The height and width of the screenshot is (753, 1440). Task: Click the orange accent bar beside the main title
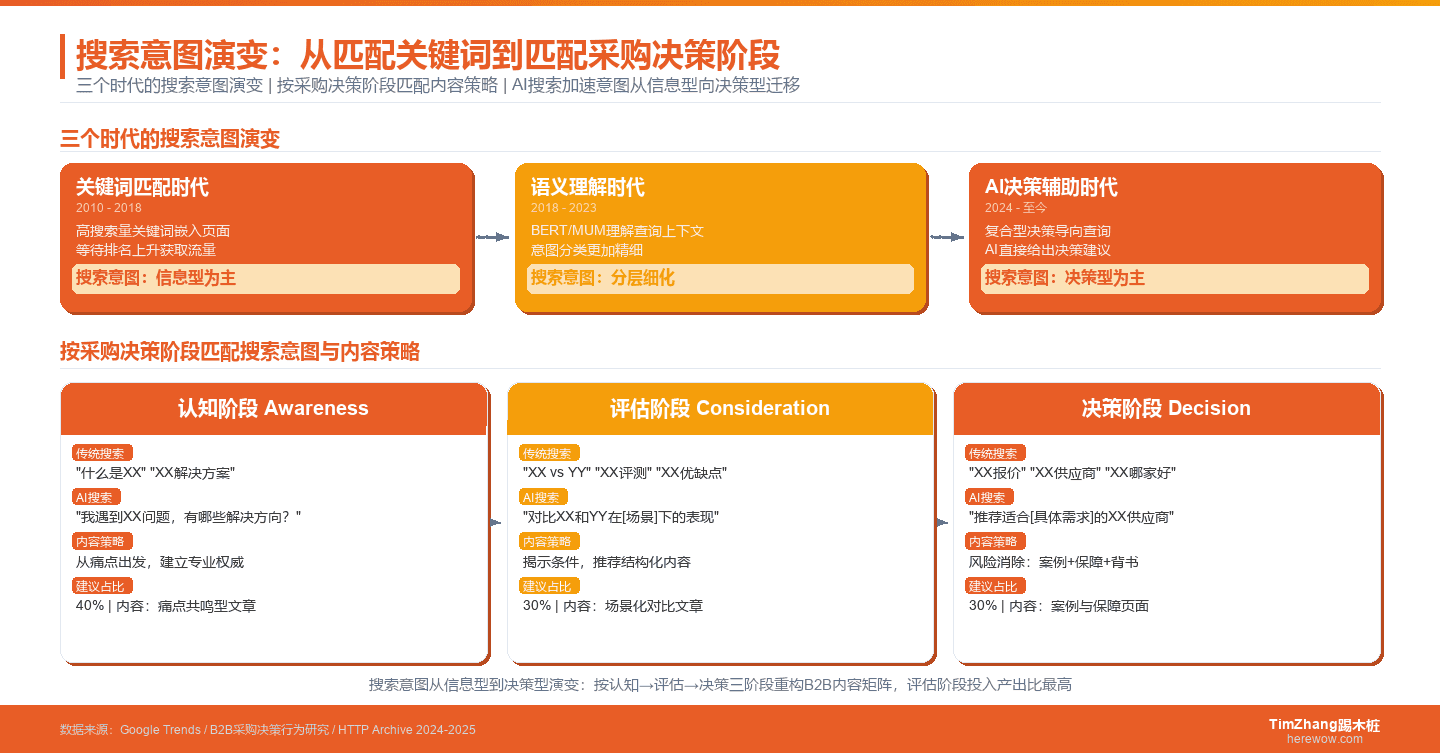64,56
